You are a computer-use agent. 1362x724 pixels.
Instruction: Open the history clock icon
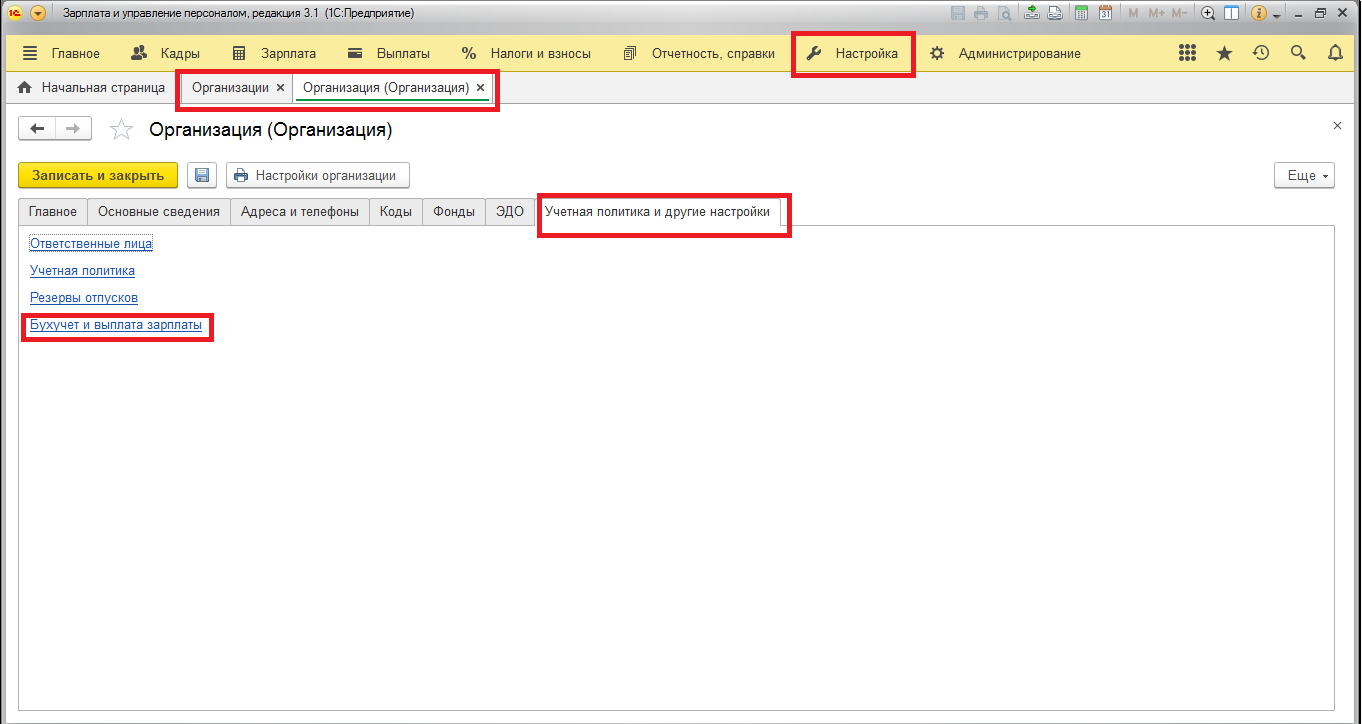pos(1261,53)
